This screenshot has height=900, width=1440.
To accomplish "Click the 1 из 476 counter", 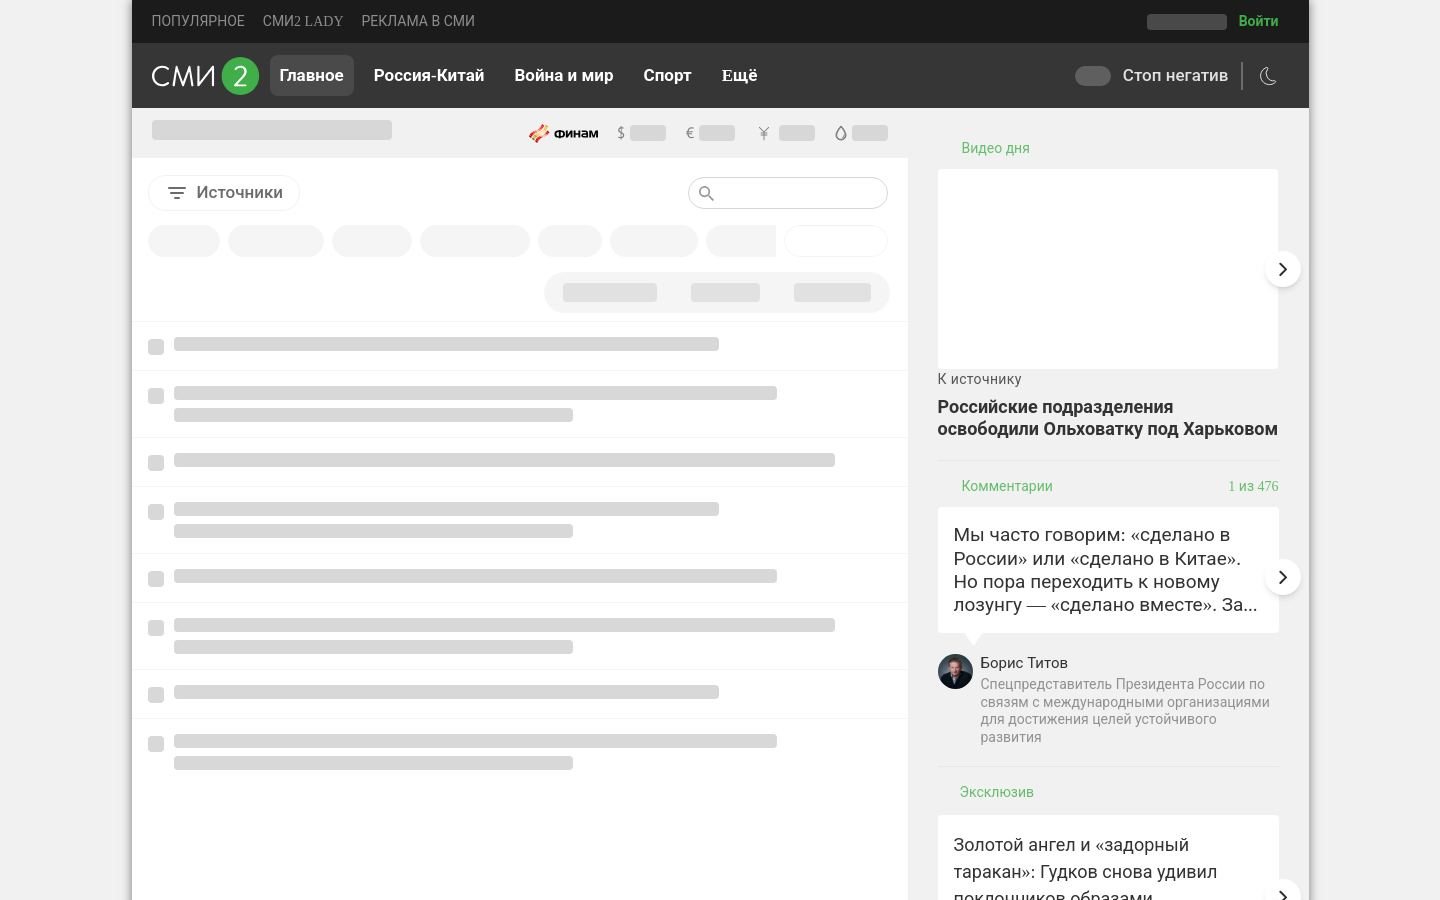I will coord(1253,486).
